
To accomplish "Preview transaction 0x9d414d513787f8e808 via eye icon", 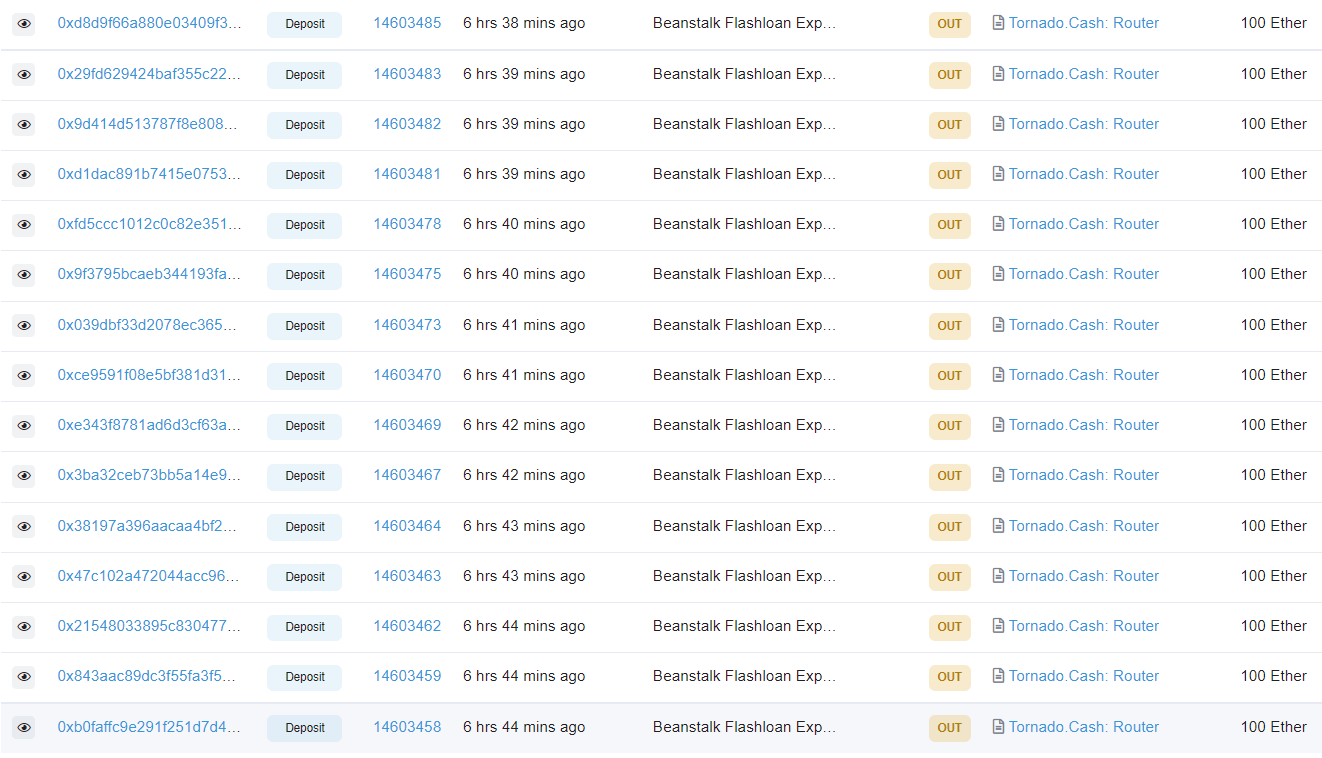I will click(x=24, y=125).
